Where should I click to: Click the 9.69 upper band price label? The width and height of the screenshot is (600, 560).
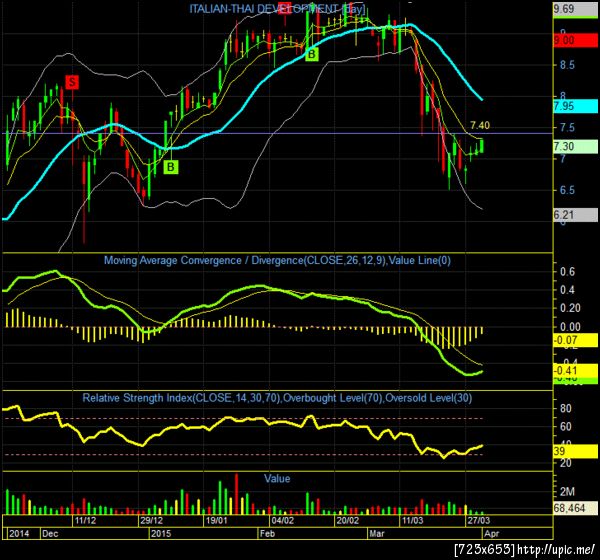[x=576, y=9]
